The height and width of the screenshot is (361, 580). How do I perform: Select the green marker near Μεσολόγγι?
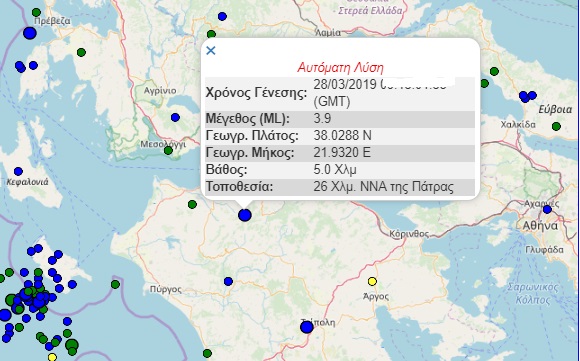[x=168, y=151]
